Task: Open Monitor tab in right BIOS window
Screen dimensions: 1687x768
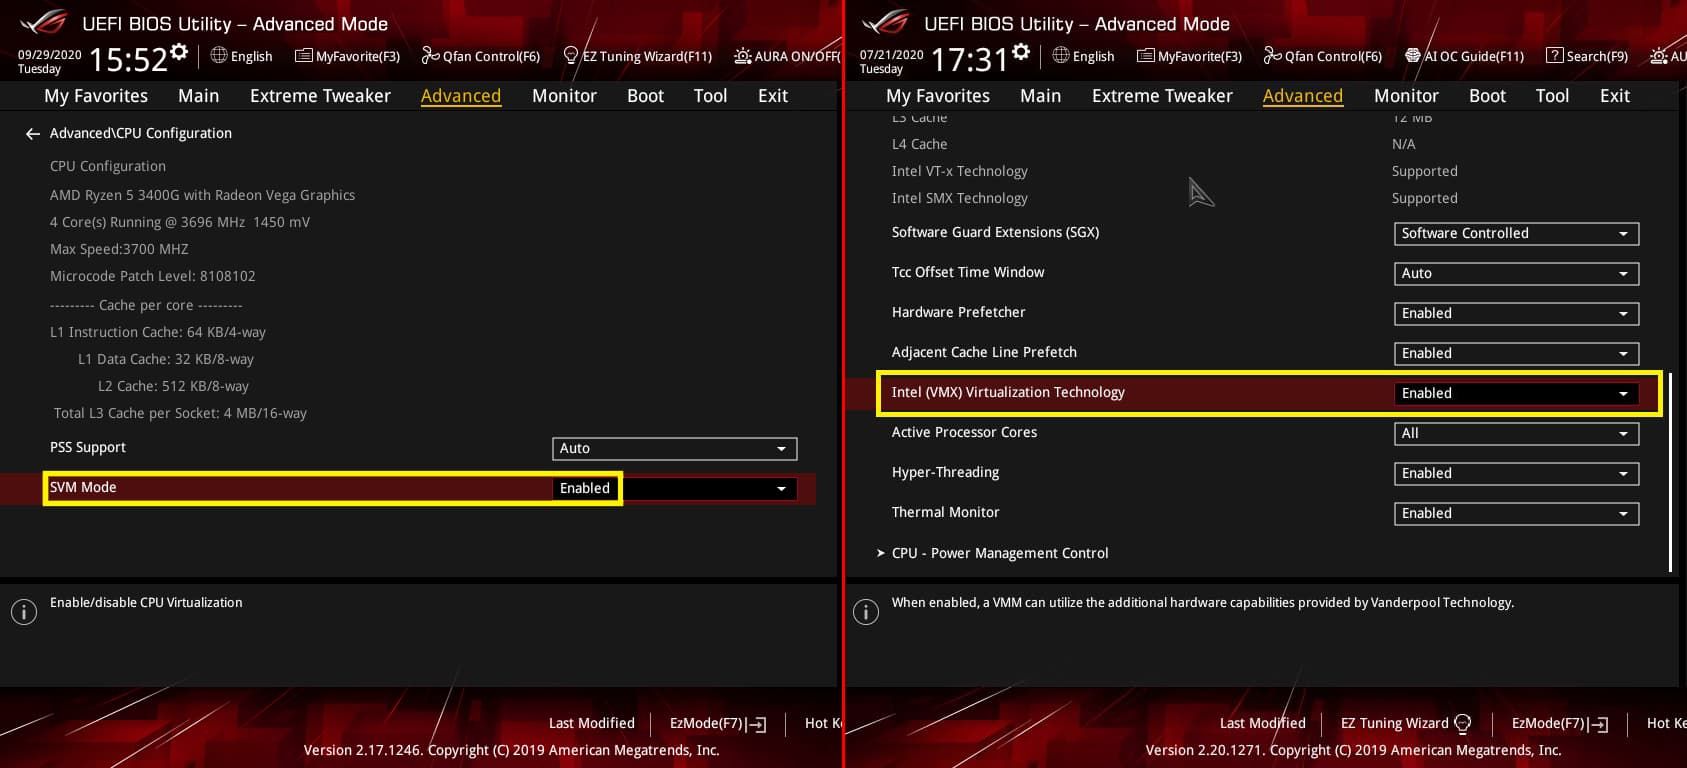Action: click(x=1406, y=96)
